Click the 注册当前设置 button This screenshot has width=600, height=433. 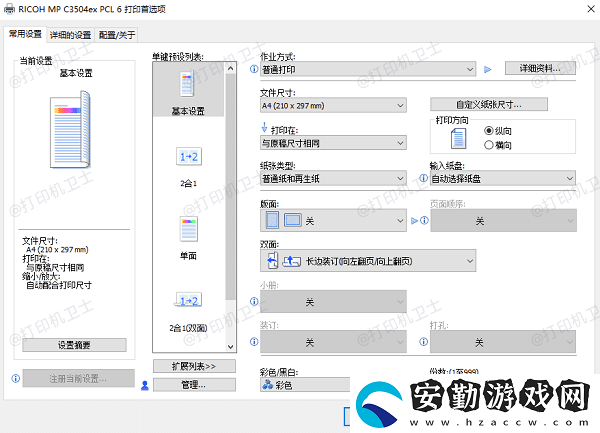point(78,378)
